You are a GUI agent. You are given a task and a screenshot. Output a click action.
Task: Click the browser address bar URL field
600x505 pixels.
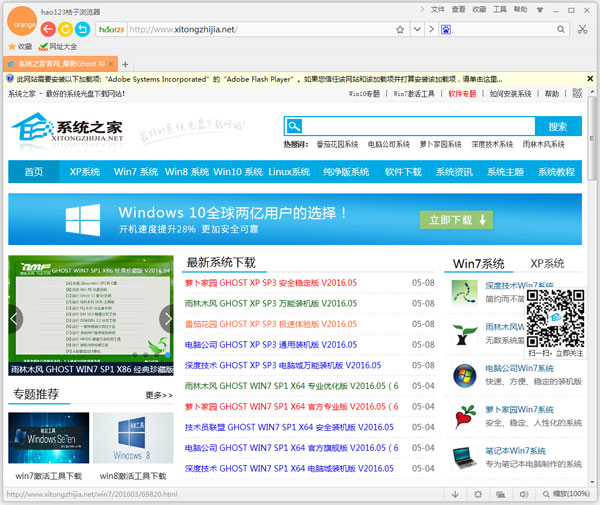coord(260,29)
